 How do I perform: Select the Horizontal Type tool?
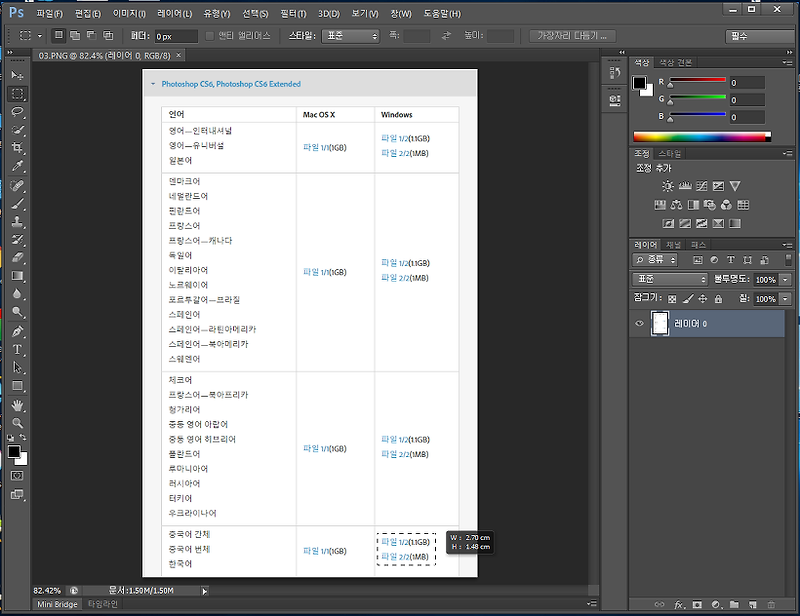(17, 350)
